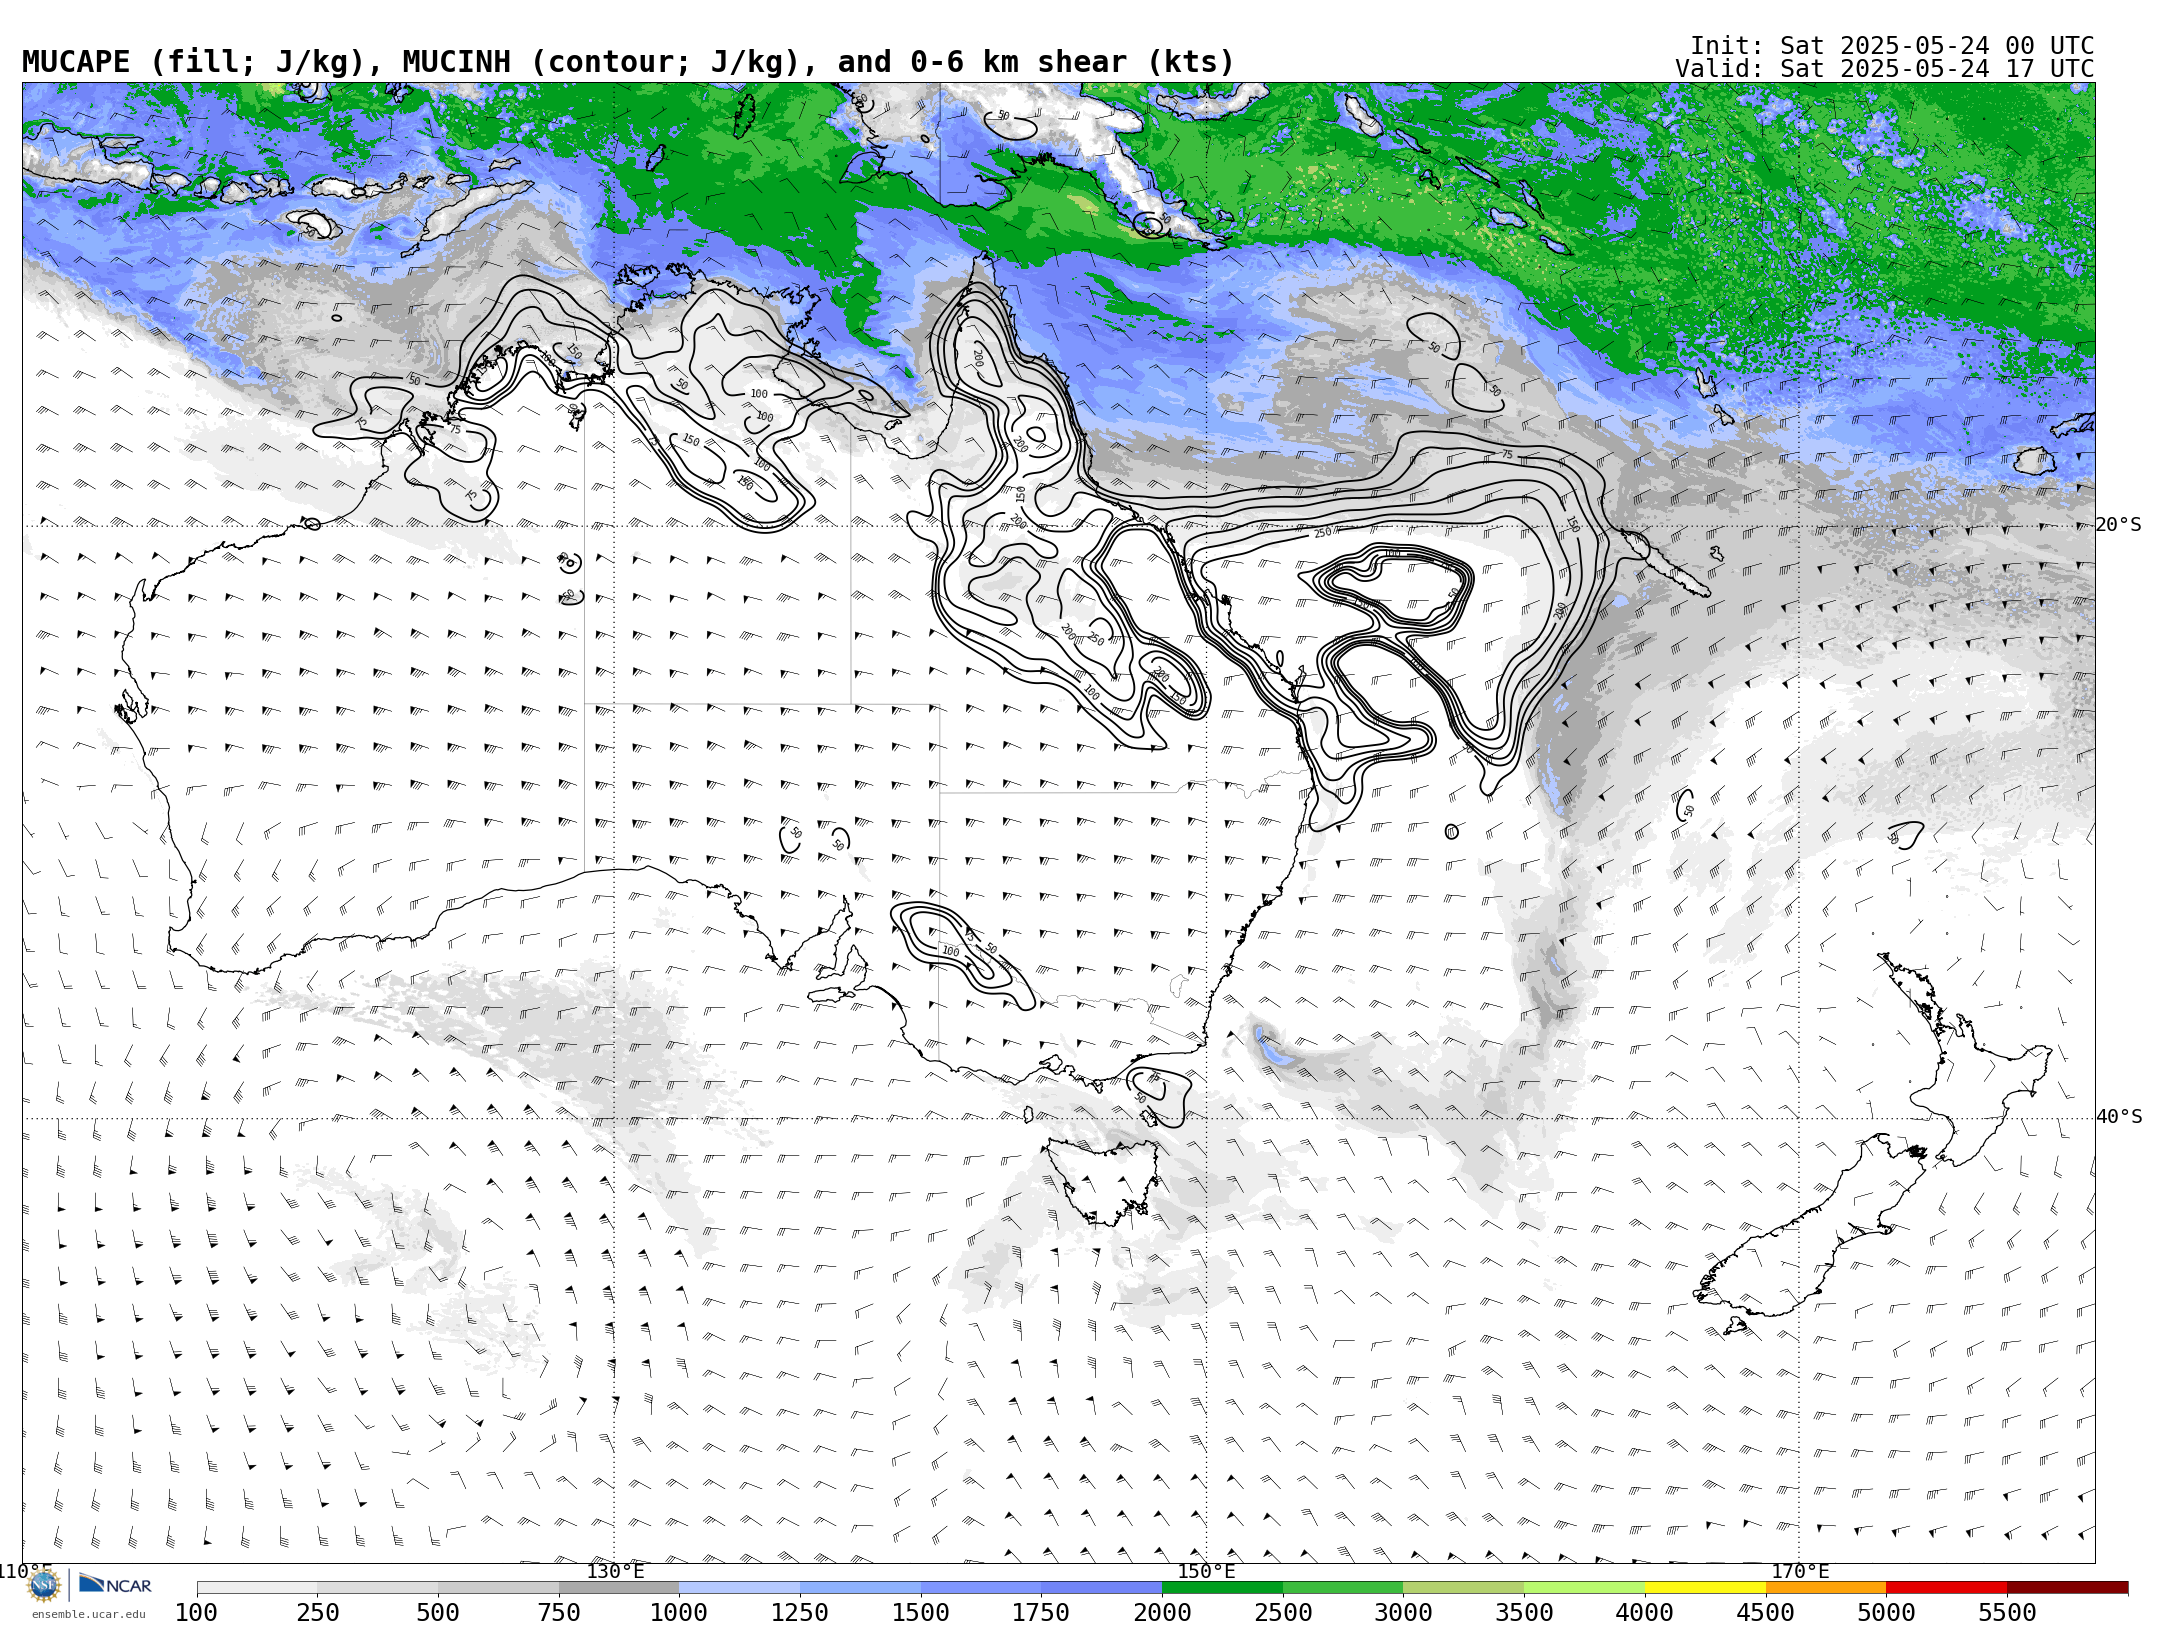Click the colorbar label 250

coord(317,1612)
